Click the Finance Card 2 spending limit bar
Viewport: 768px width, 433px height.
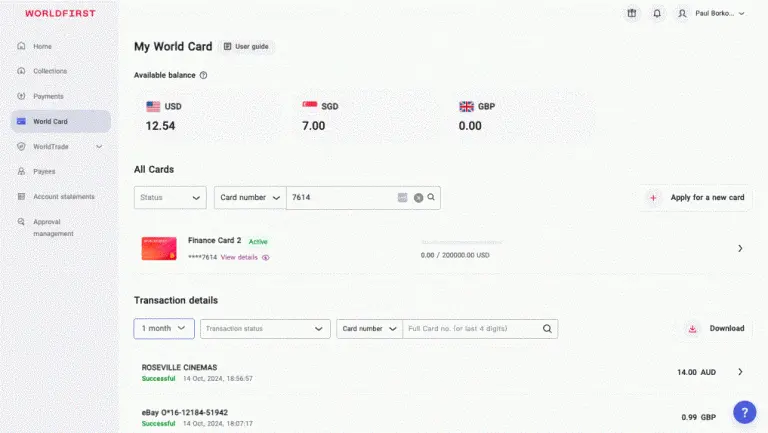click(461, 242)
